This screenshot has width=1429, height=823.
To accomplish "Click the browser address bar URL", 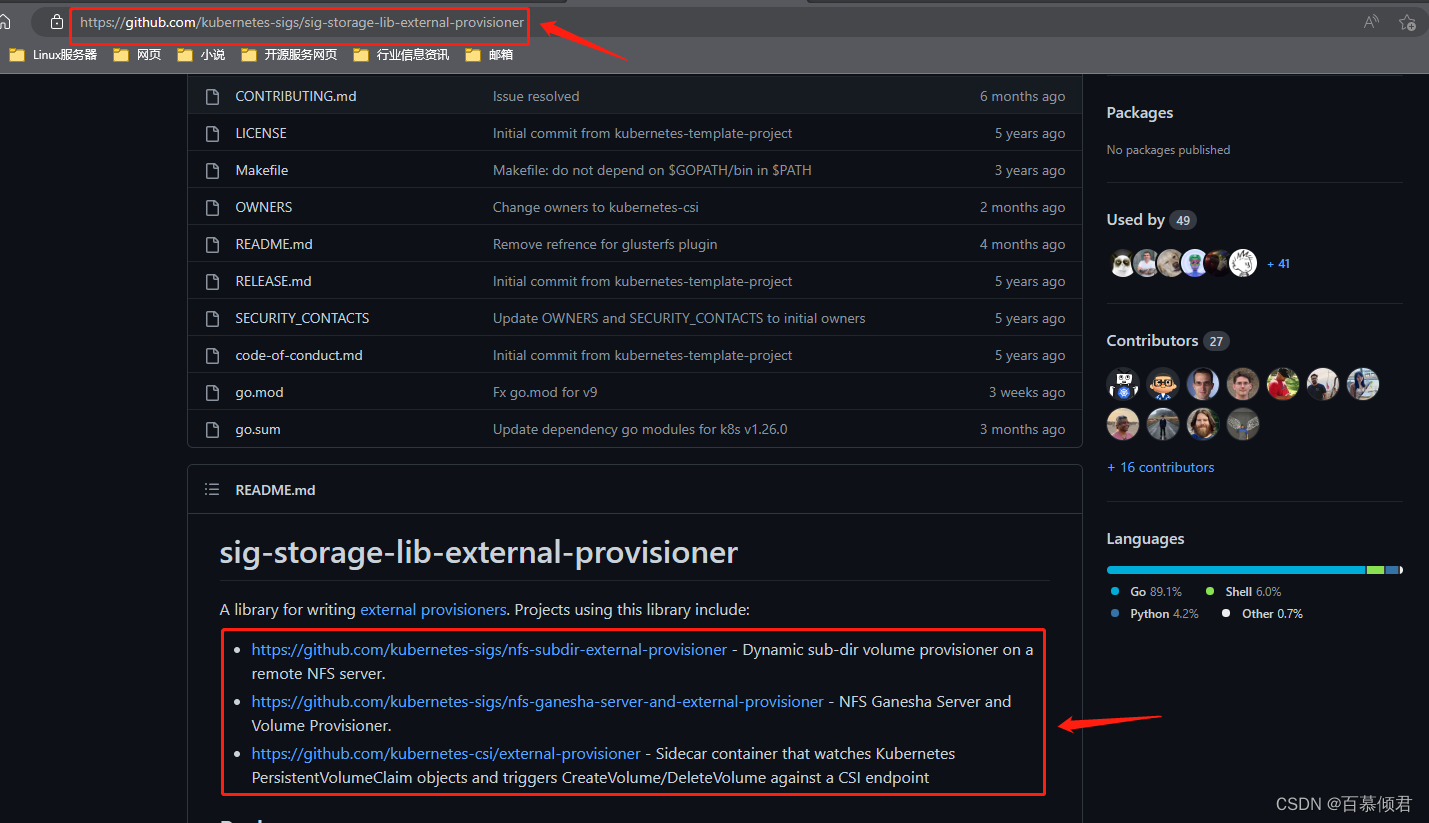I will 302,22.
